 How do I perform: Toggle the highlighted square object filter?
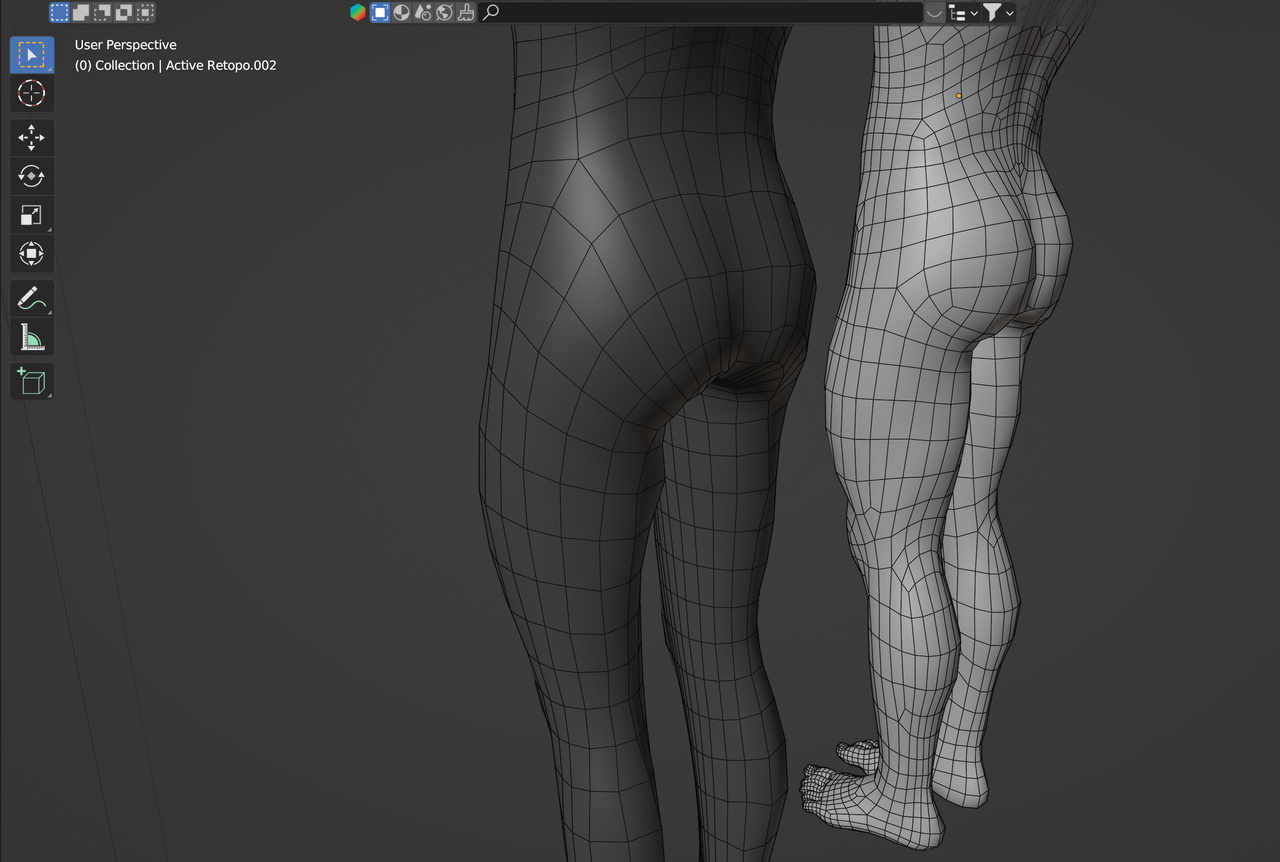pyautogui.click(x=380, y=13)
